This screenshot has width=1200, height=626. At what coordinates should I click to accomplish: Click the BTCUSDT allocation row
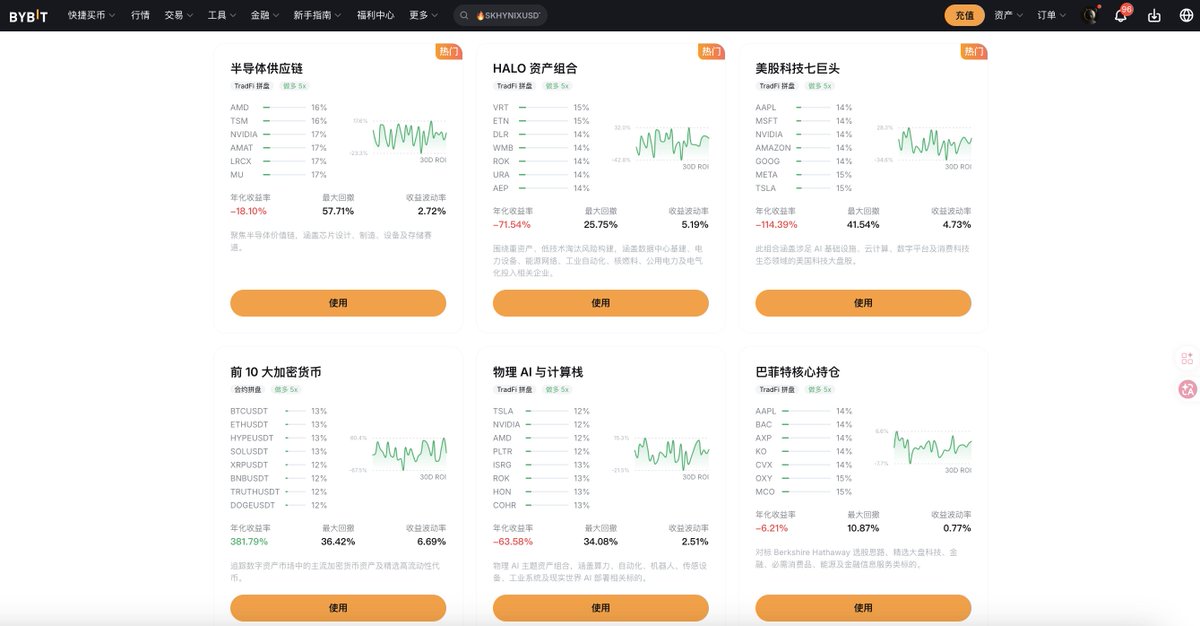[279, 411]
